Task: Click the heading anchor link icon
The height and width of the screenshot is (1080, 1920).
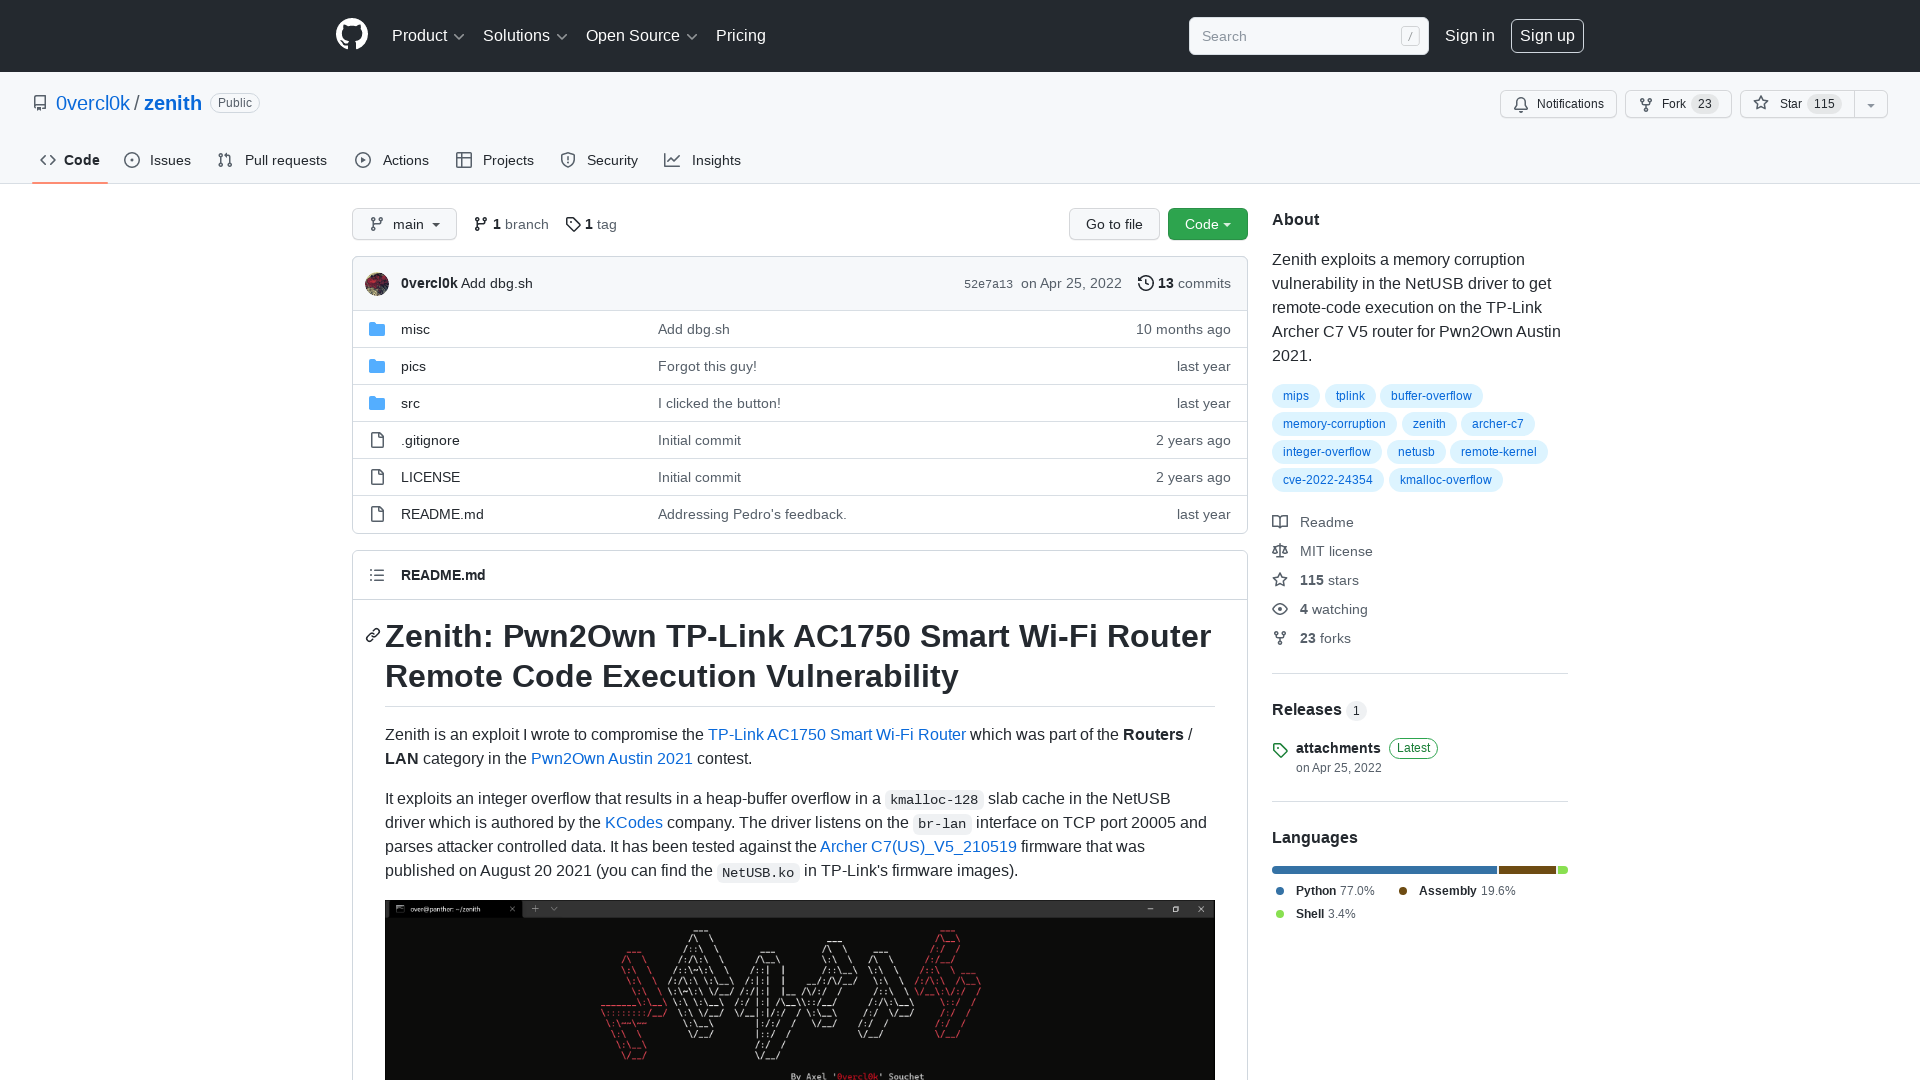Action: 373,635
